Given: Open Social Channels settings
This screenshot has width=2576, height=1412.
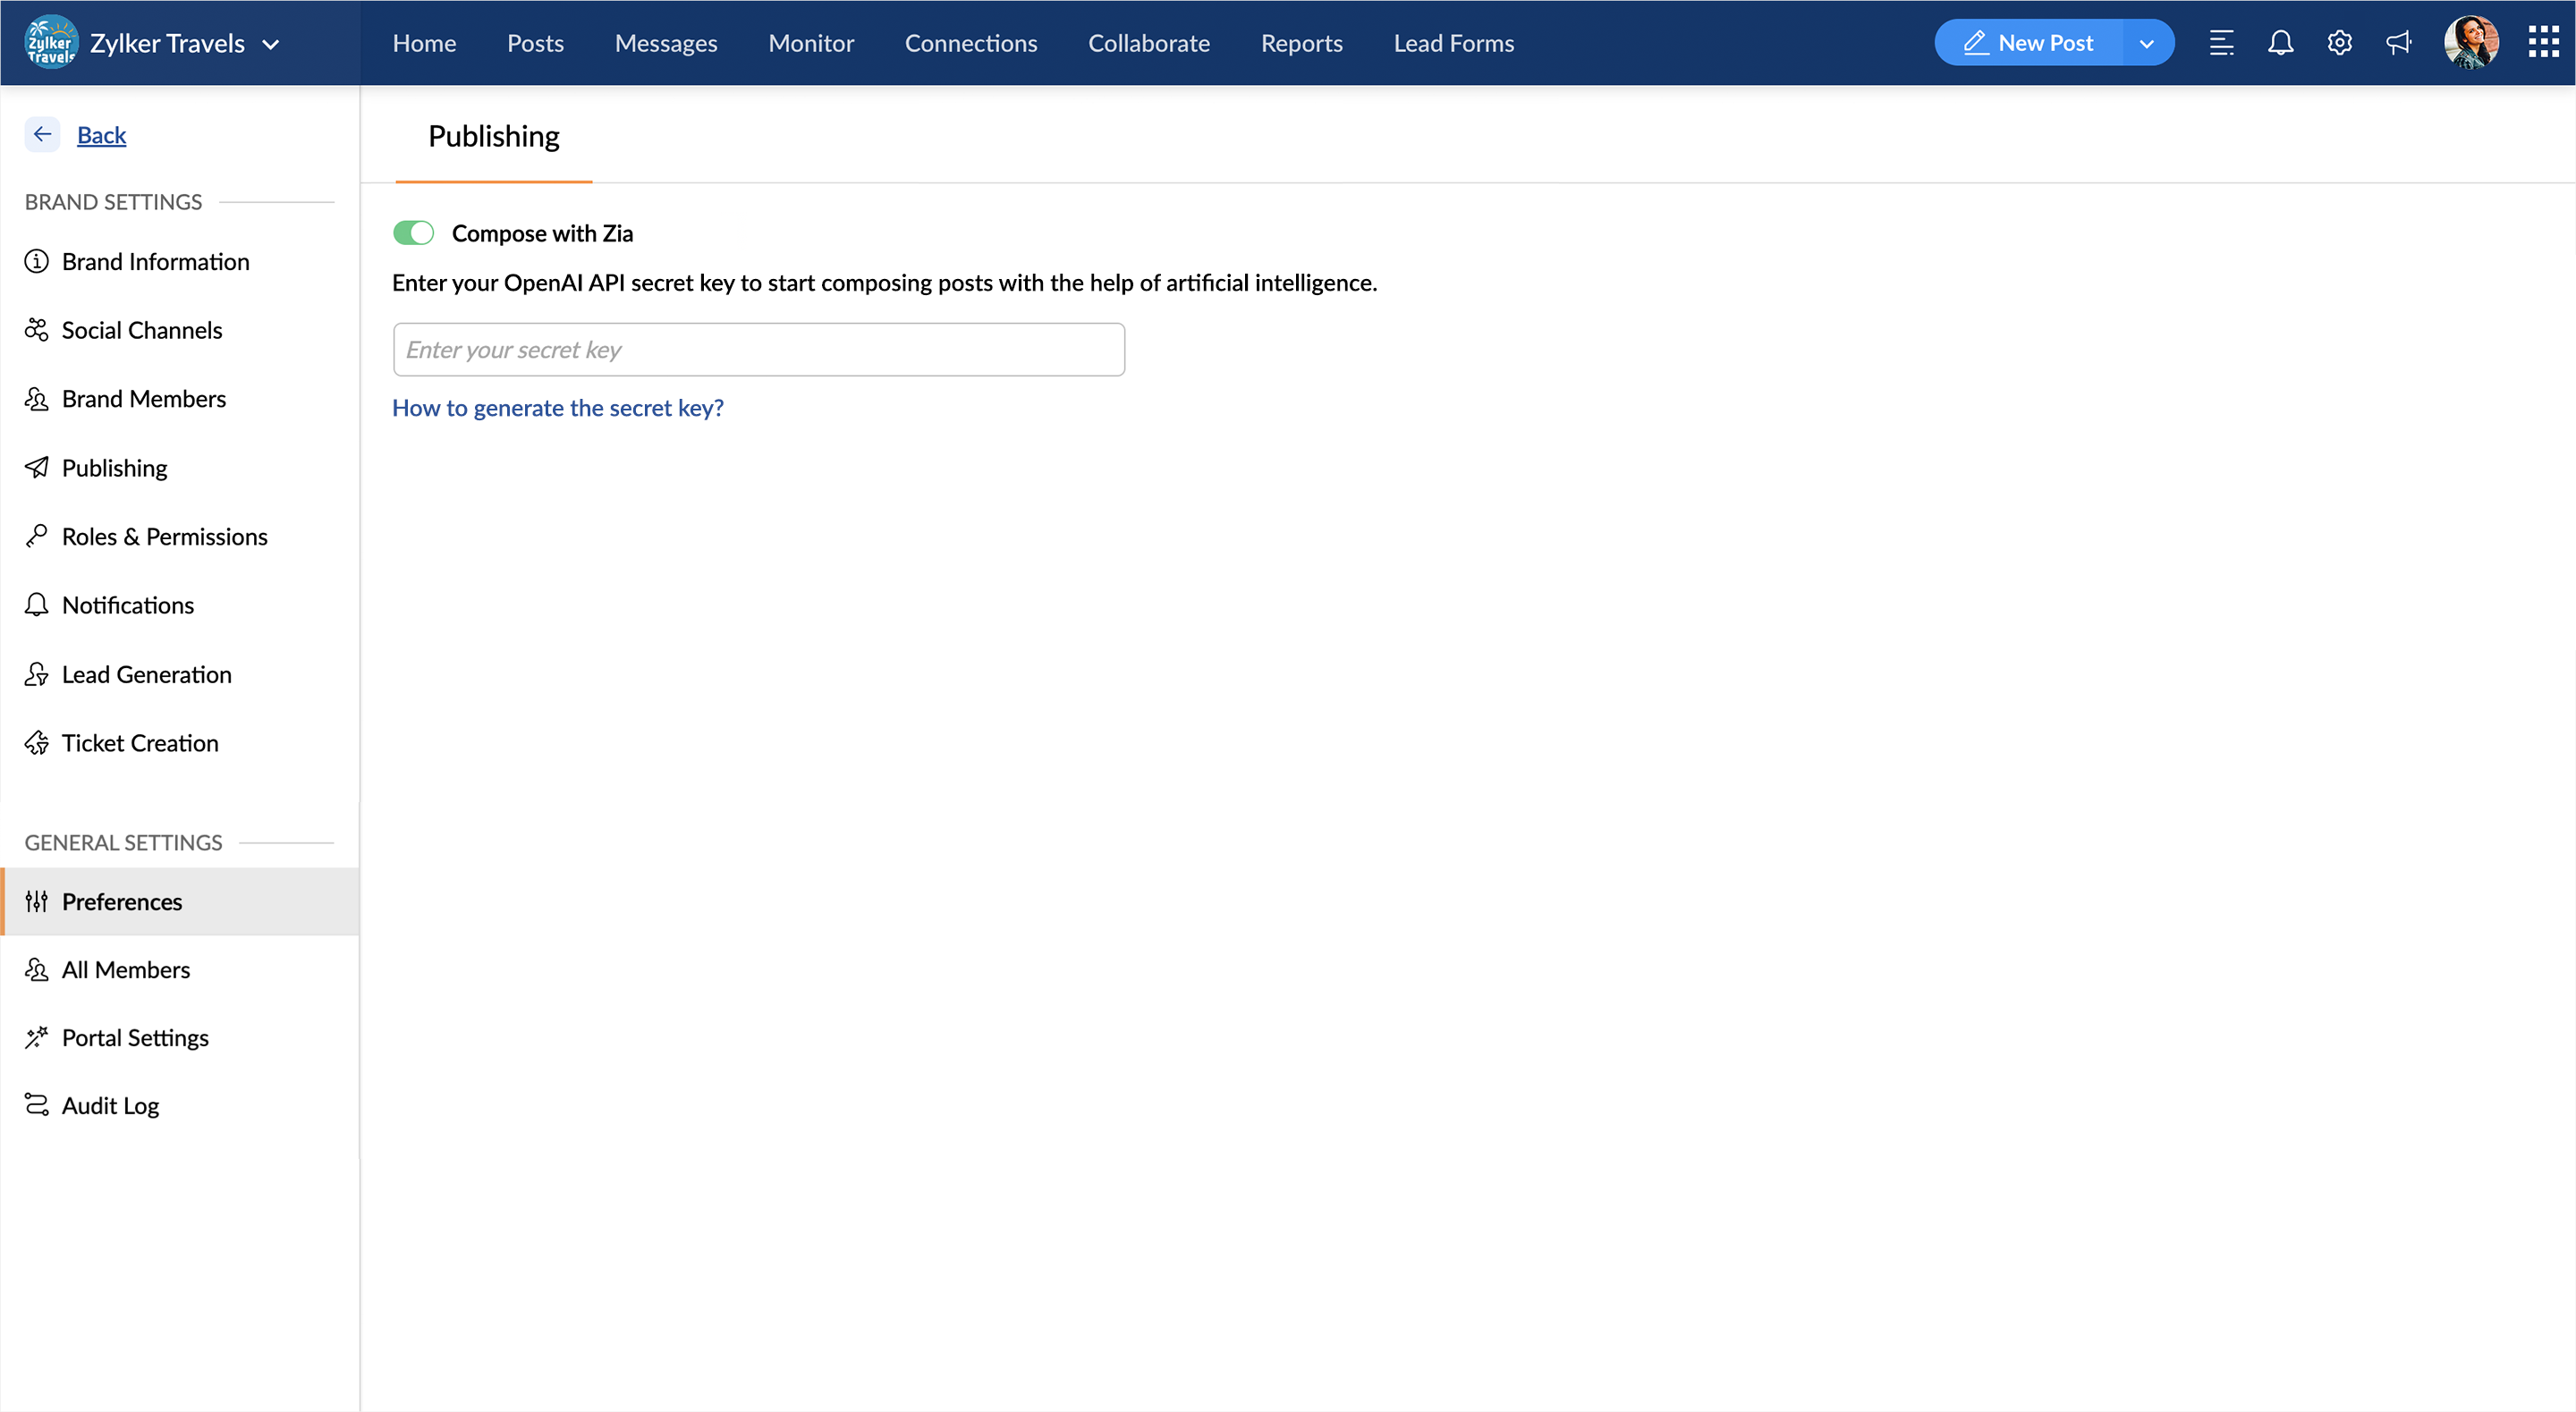Looking at the screenshot, I should (142, 330).
